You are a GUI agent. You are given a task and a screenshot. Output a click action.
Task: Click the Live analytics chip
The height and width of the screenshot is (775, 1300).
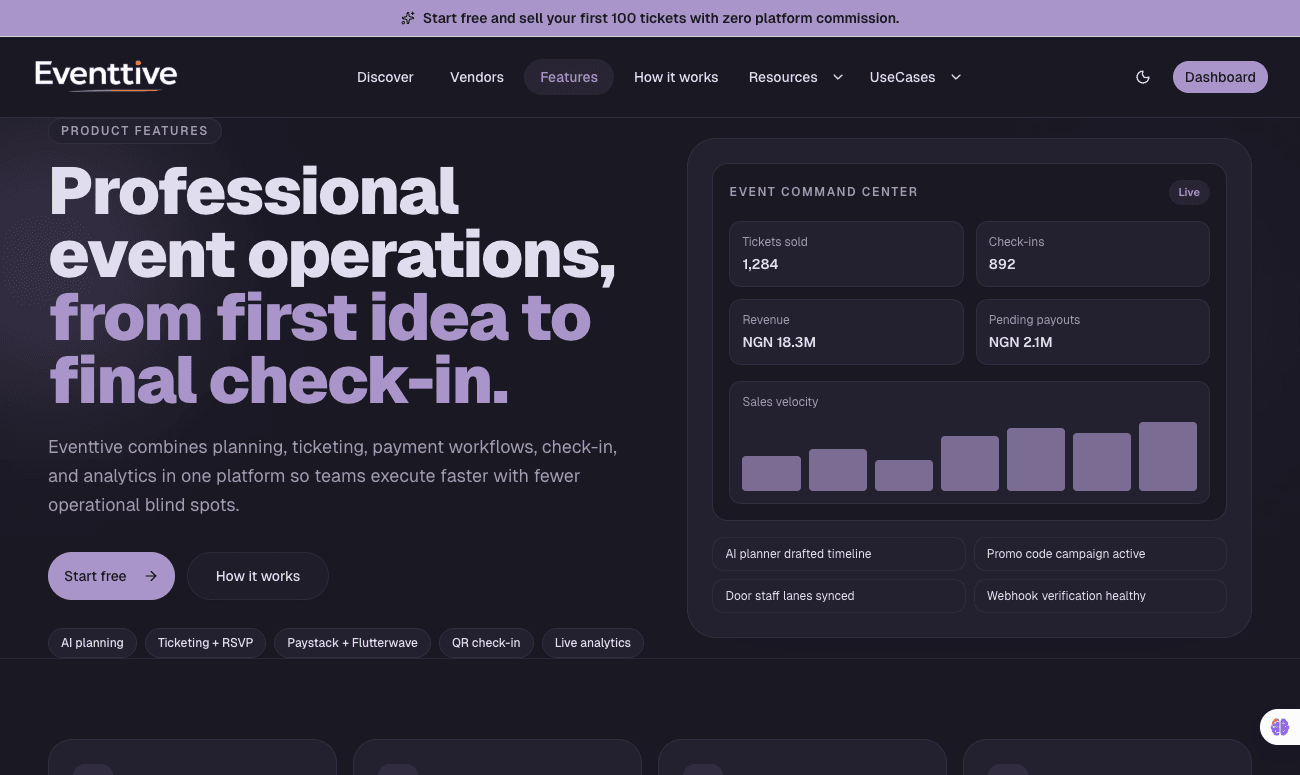point(592,643)
